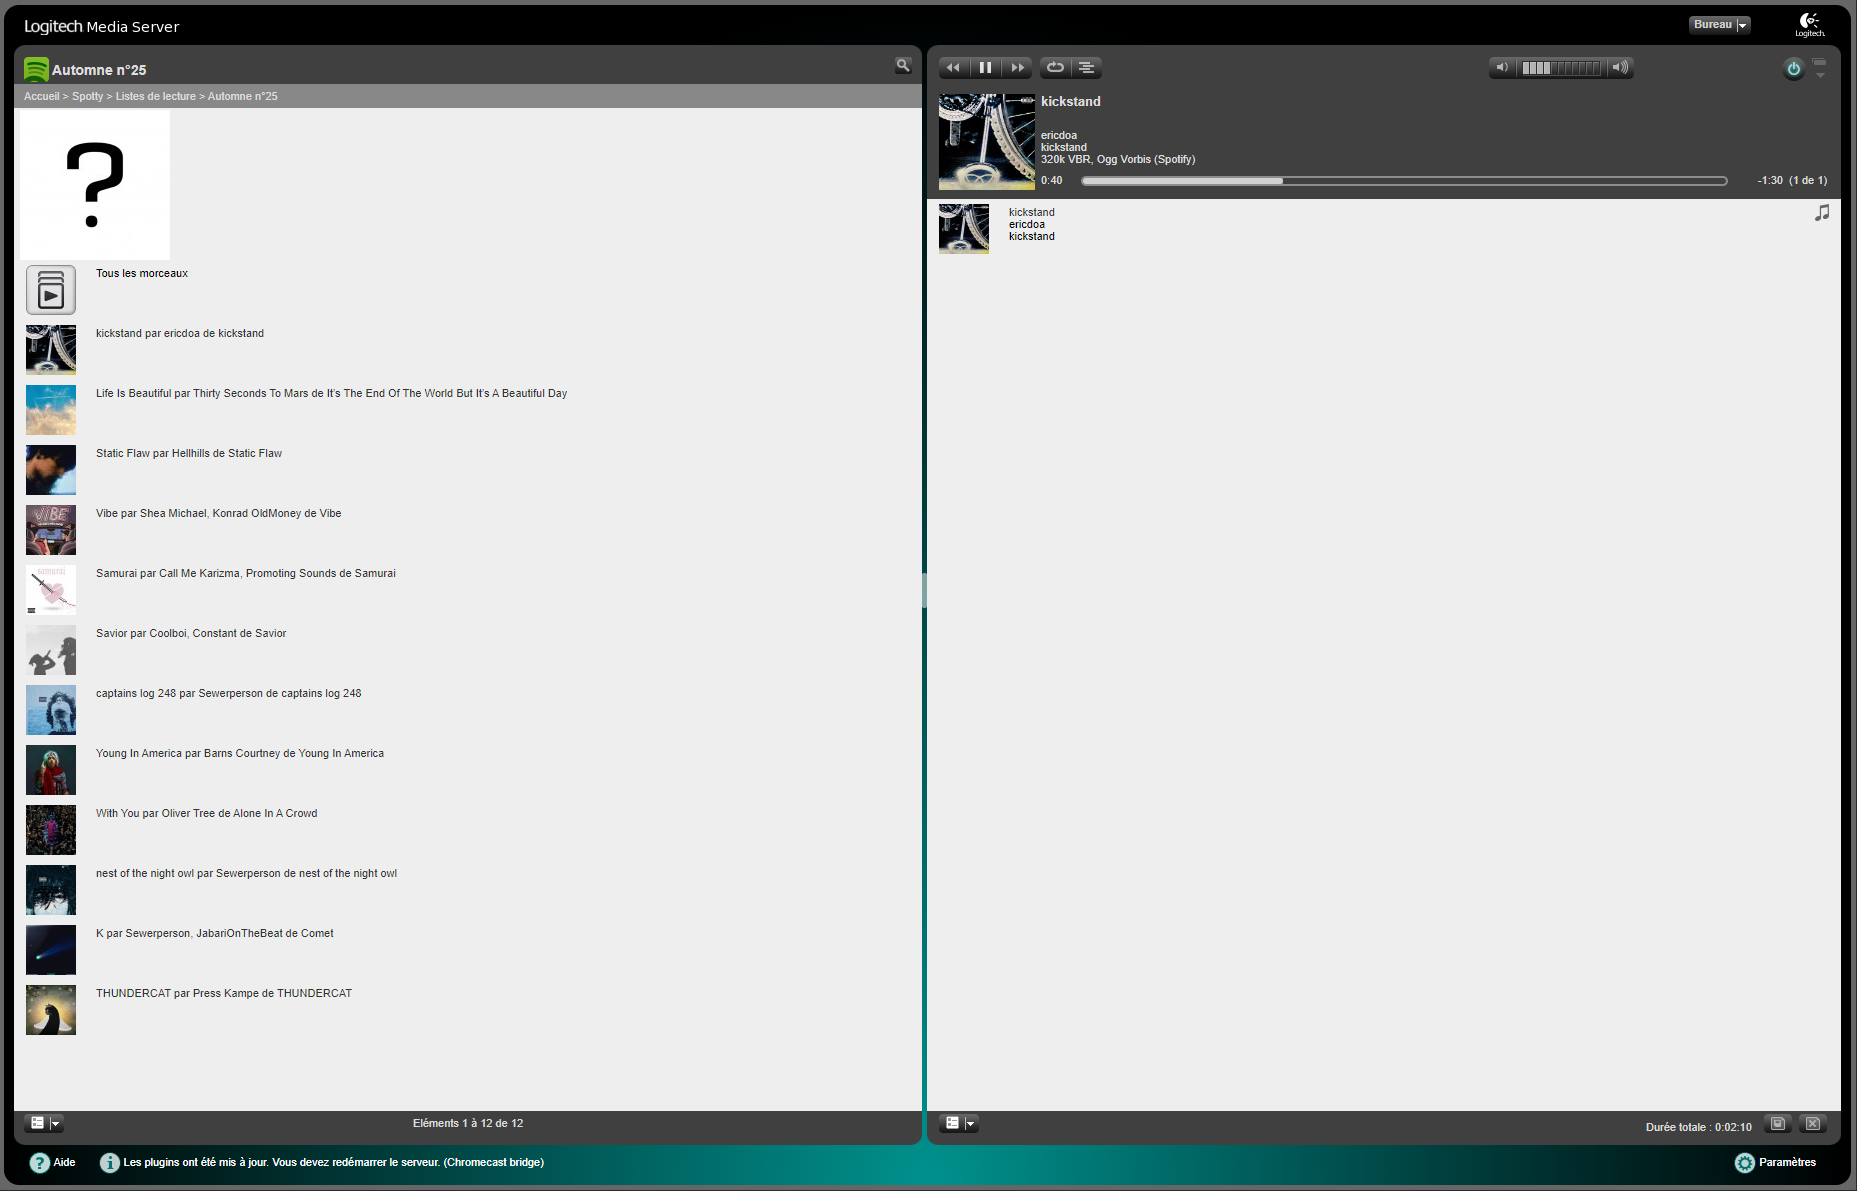Click the kickstand thumbnail in the queue row
This screenshot has width=1857, height=1191.
[964, 229]
